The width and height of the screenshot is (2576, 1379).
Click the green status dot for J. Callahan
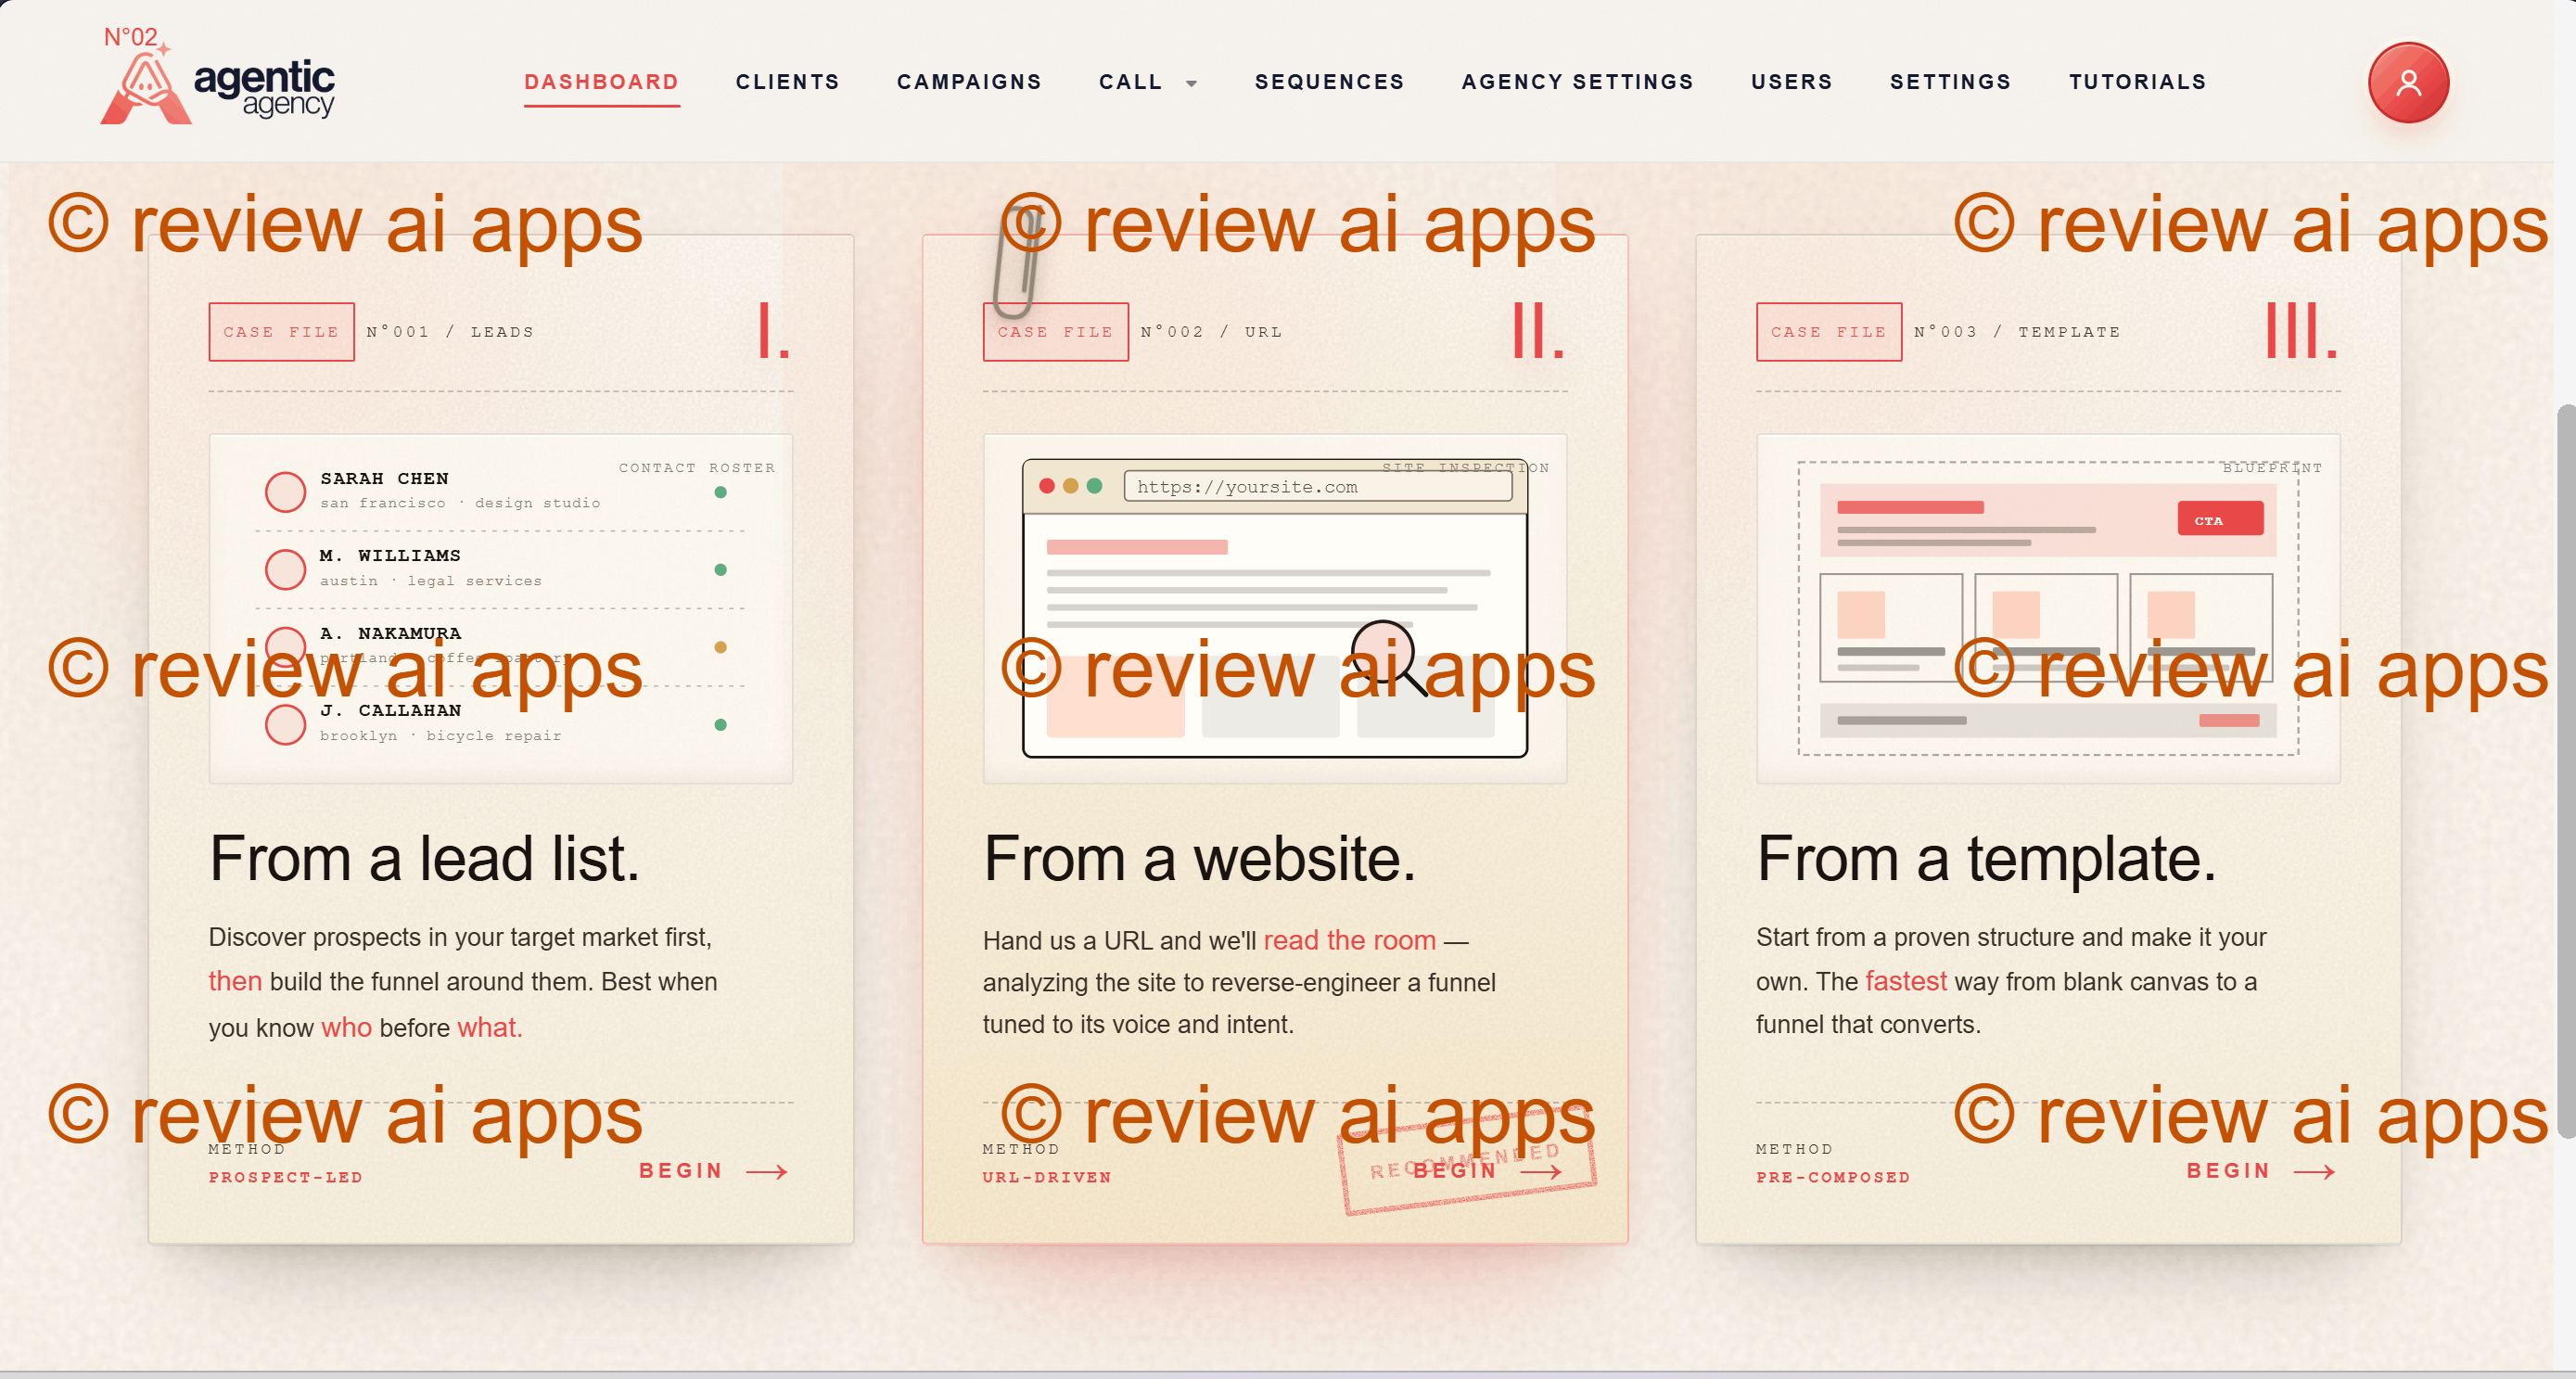coord(720,724)
